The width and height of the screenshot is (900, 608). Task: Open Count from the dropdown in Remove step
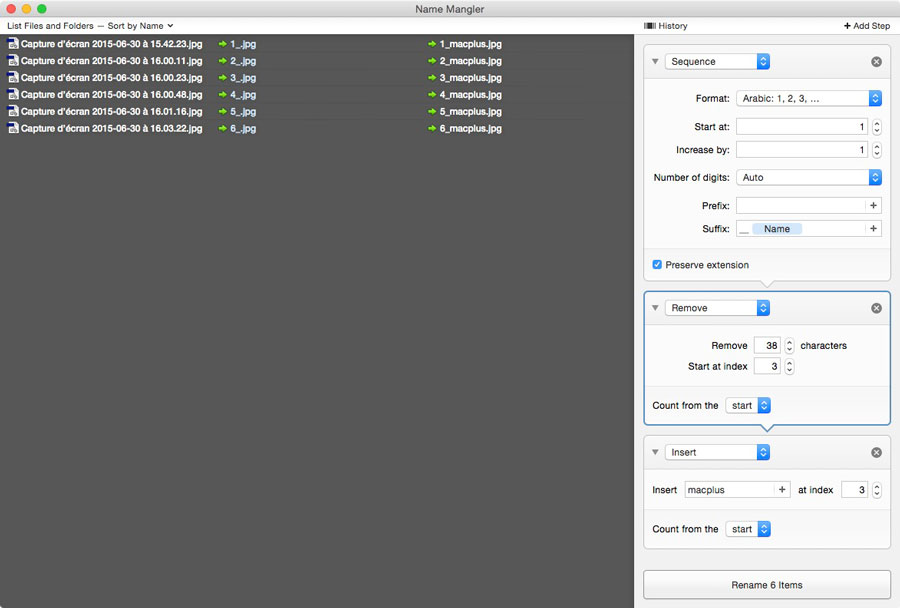748,405
